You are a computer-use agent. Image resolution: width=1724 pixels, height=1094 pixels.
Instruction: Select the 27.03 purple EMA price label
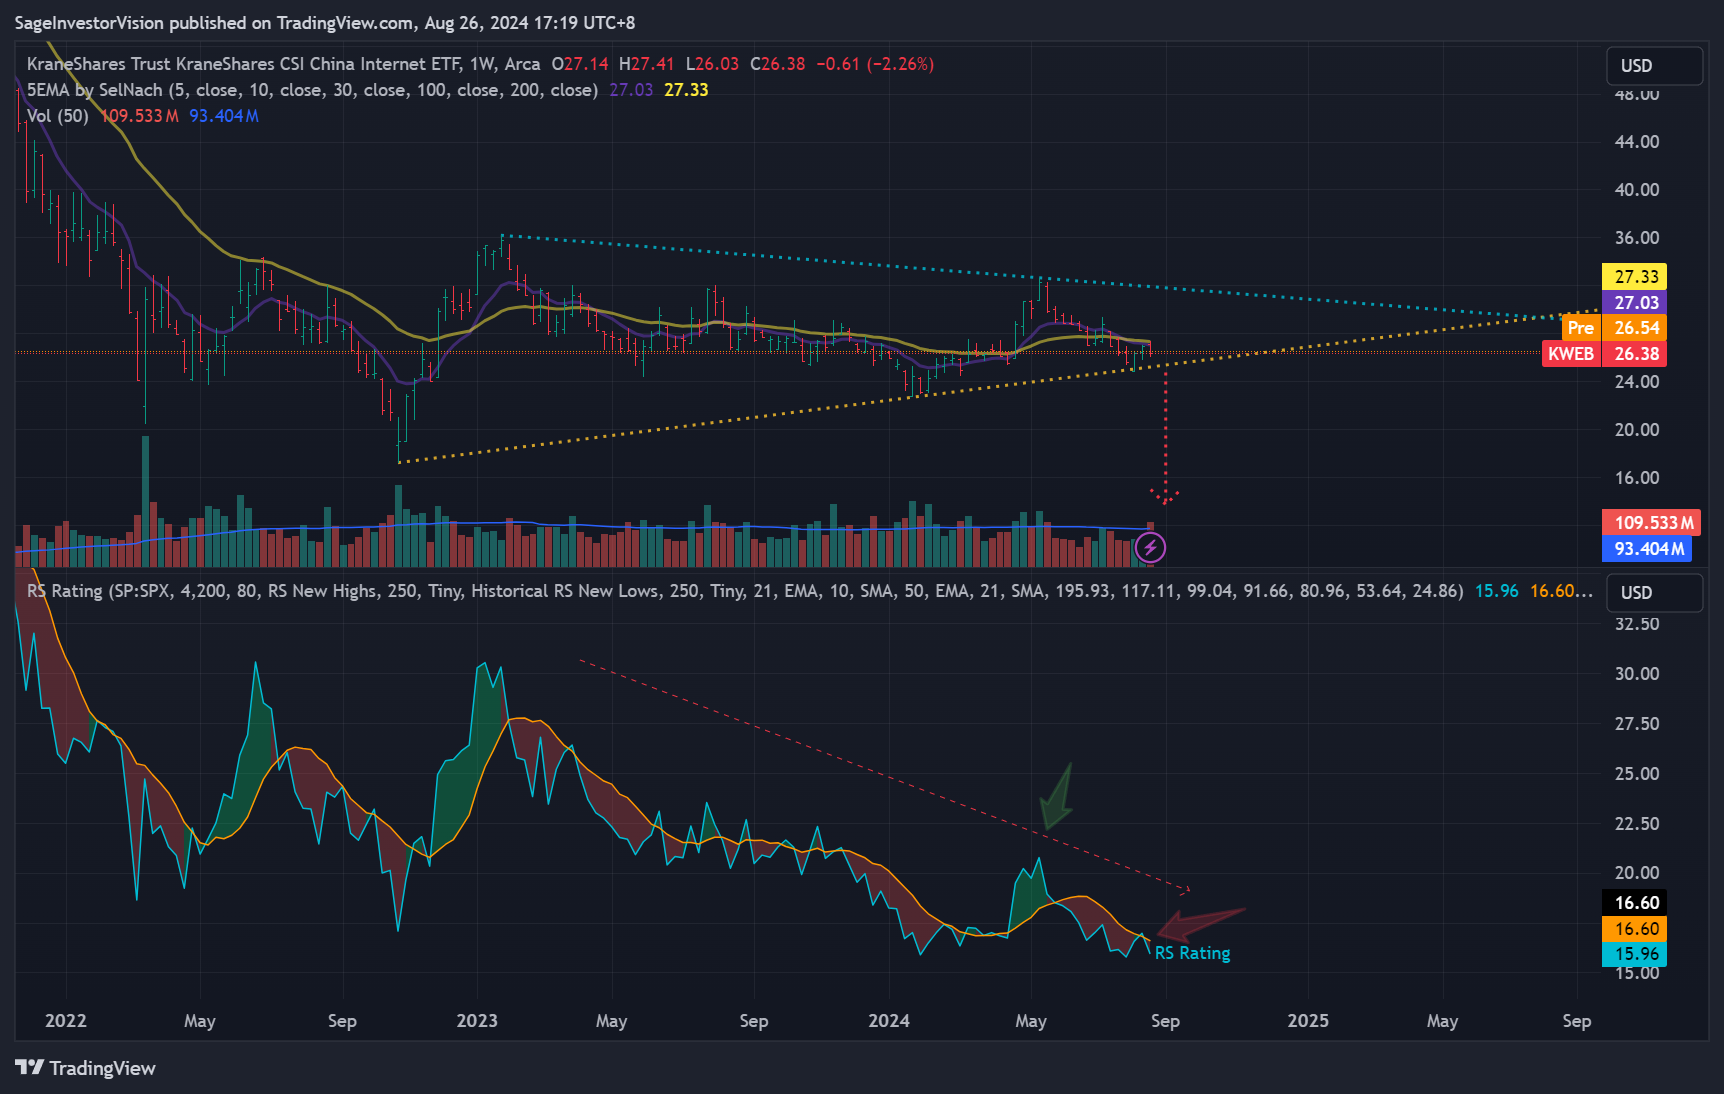[x=1635, y=302]
